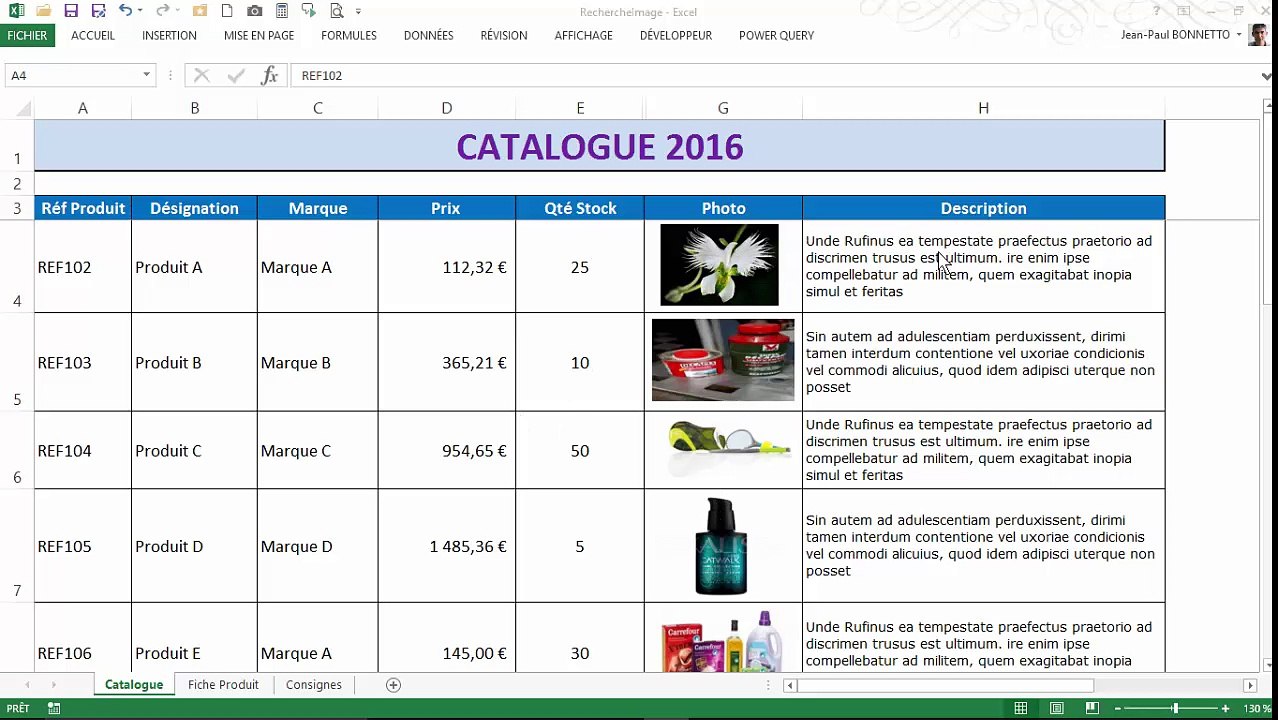This screenshot has height=720, width=1278.
Task: Open zoom dialog via 130 % label
Action: pyautogui.click(x=1257, y=709)
